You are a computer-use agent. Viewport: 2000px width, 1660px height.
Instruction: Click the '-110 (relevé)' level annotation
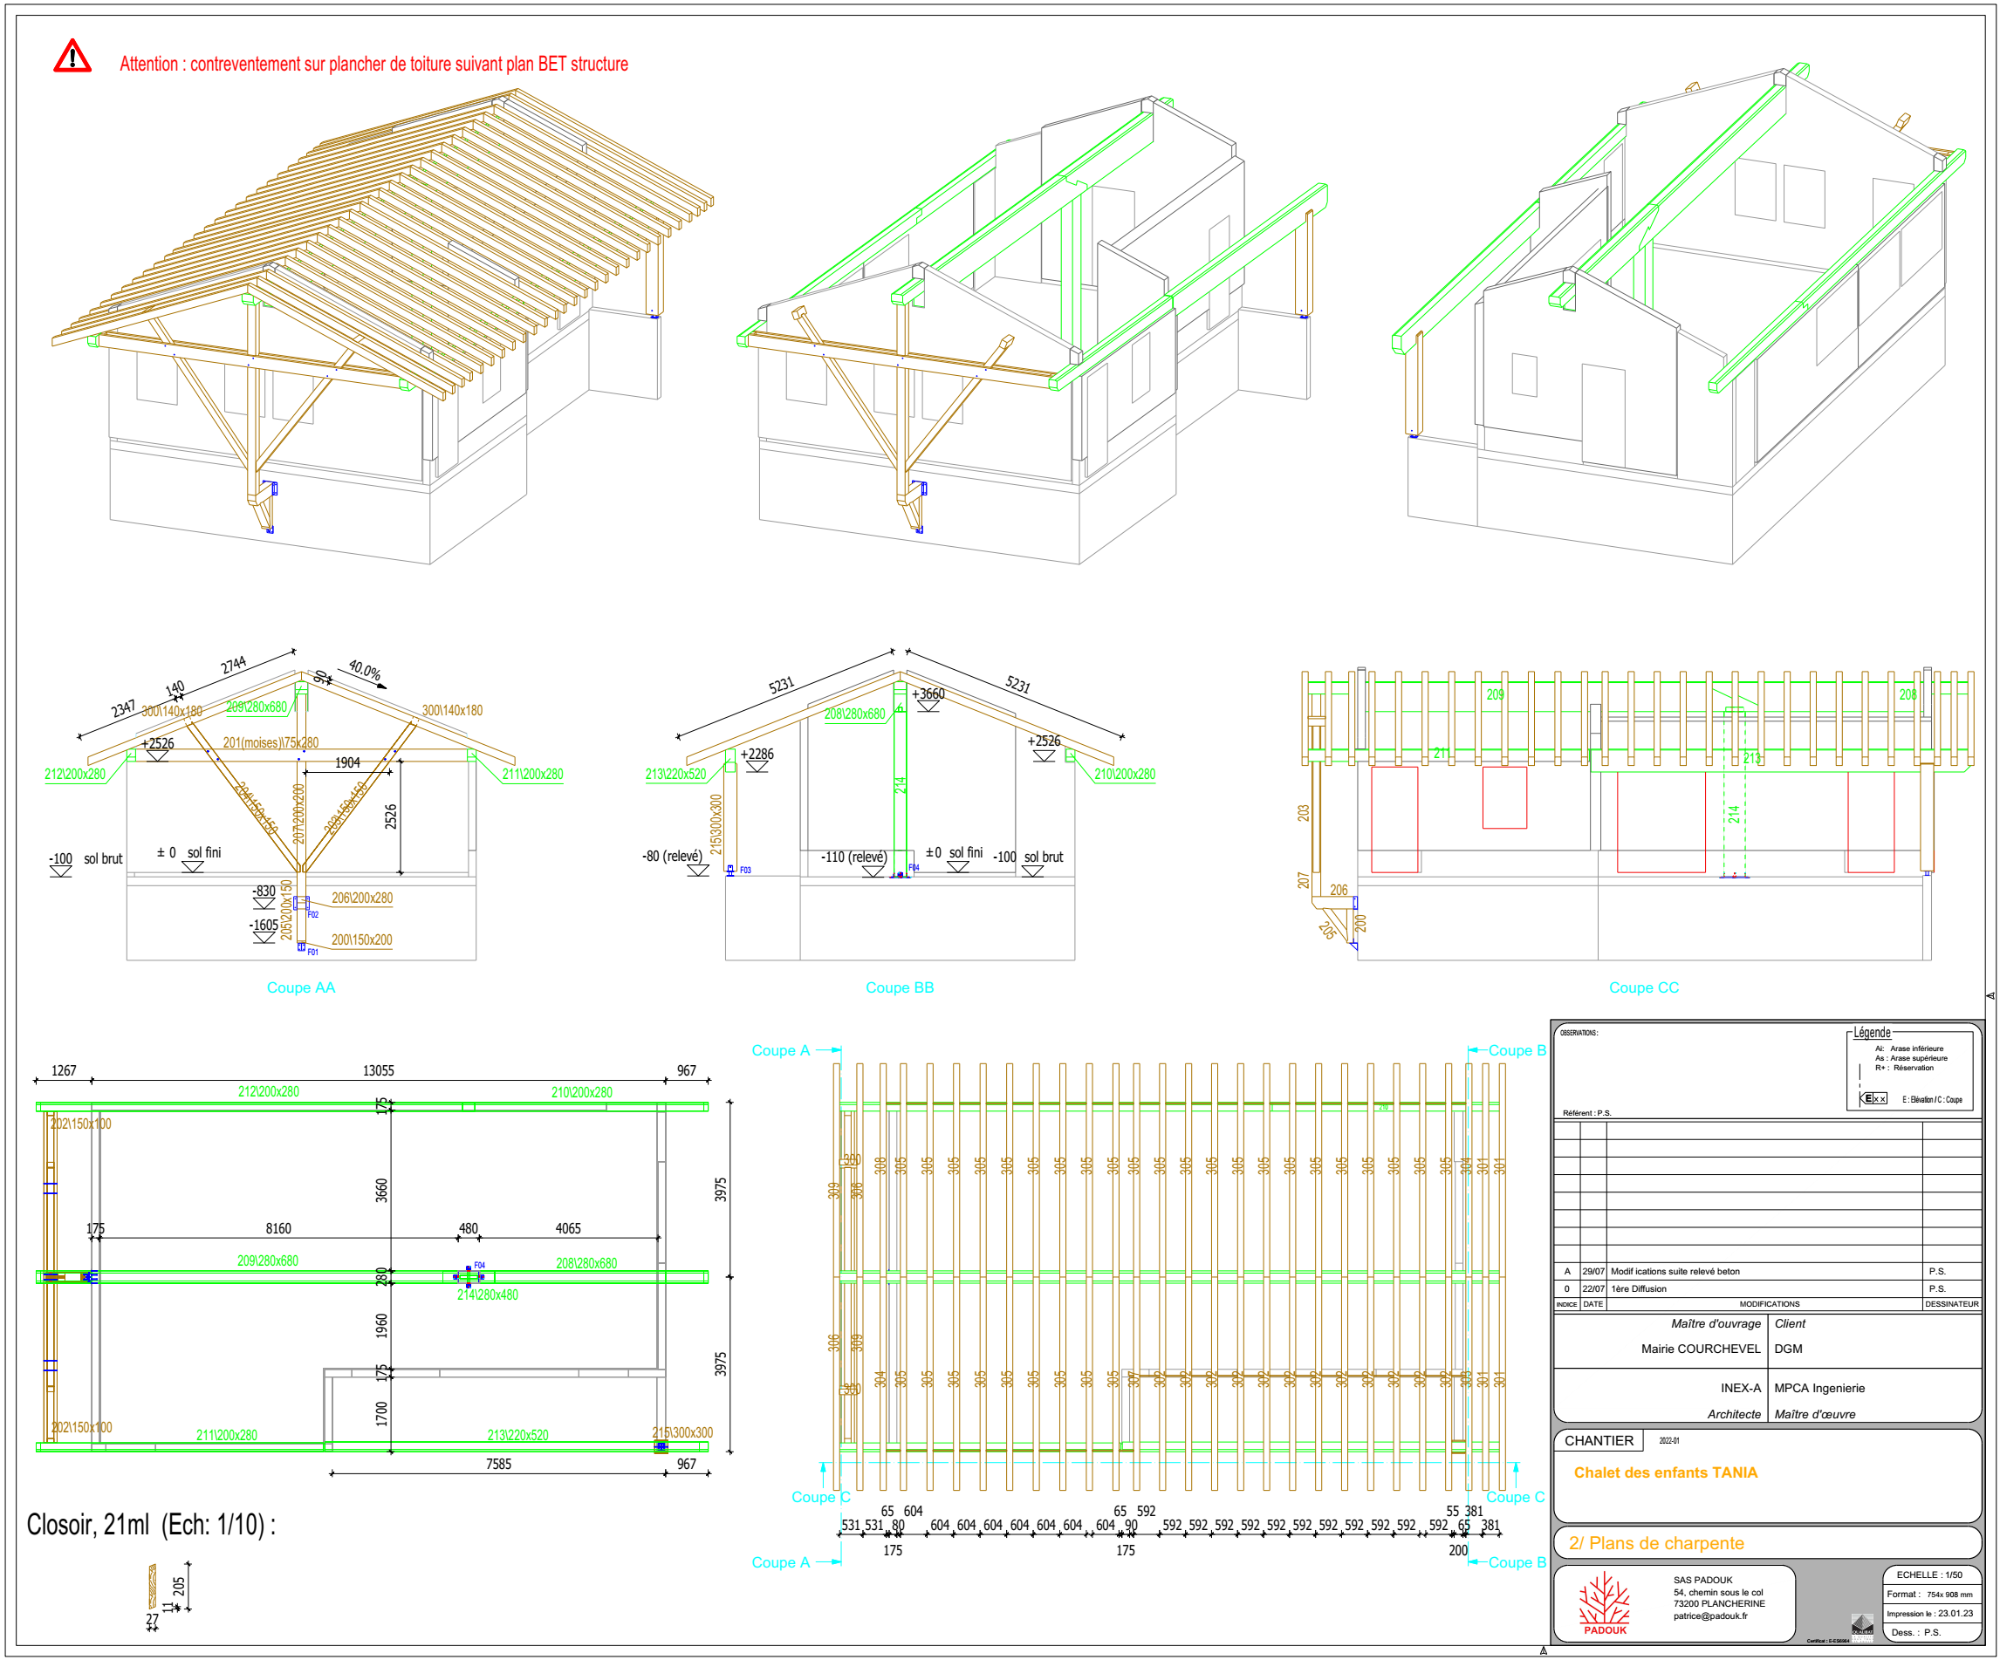854,858
